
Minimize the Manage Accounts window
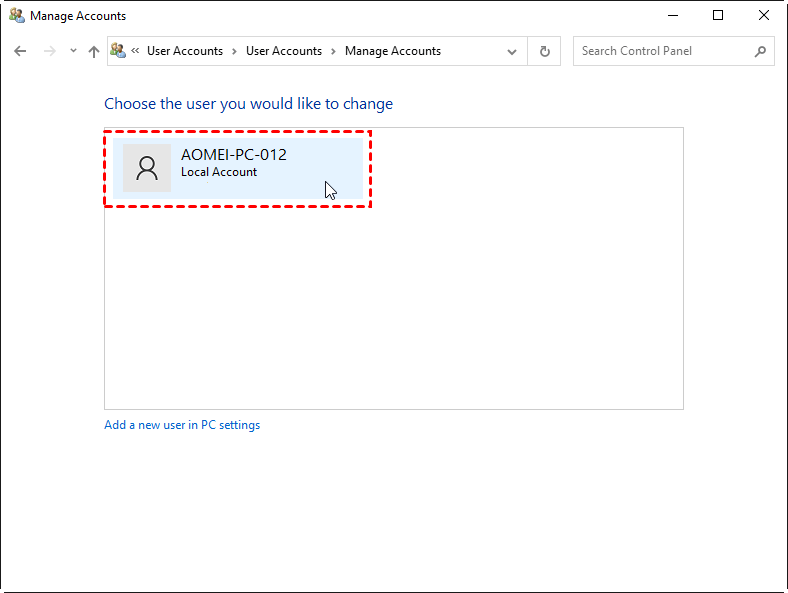coord(673,16)
